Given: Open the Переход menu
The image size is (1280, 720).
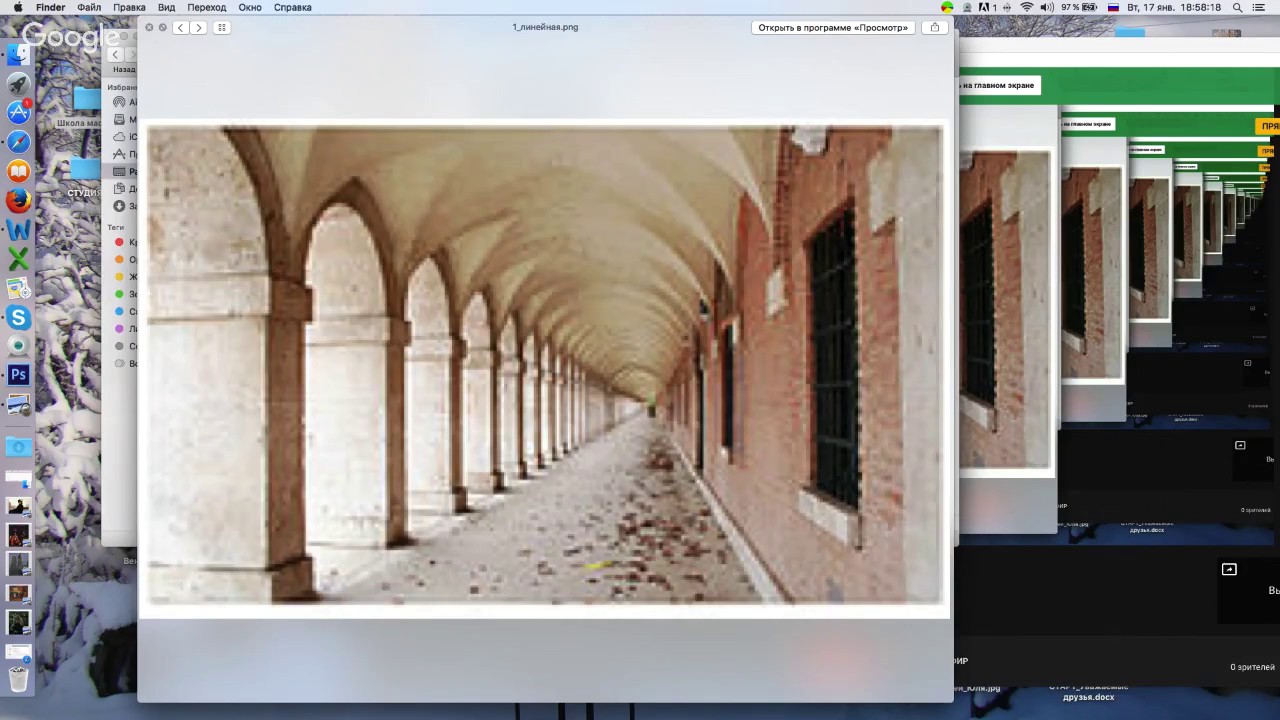Looking at the screenshot, I should (x=207, y=7).
